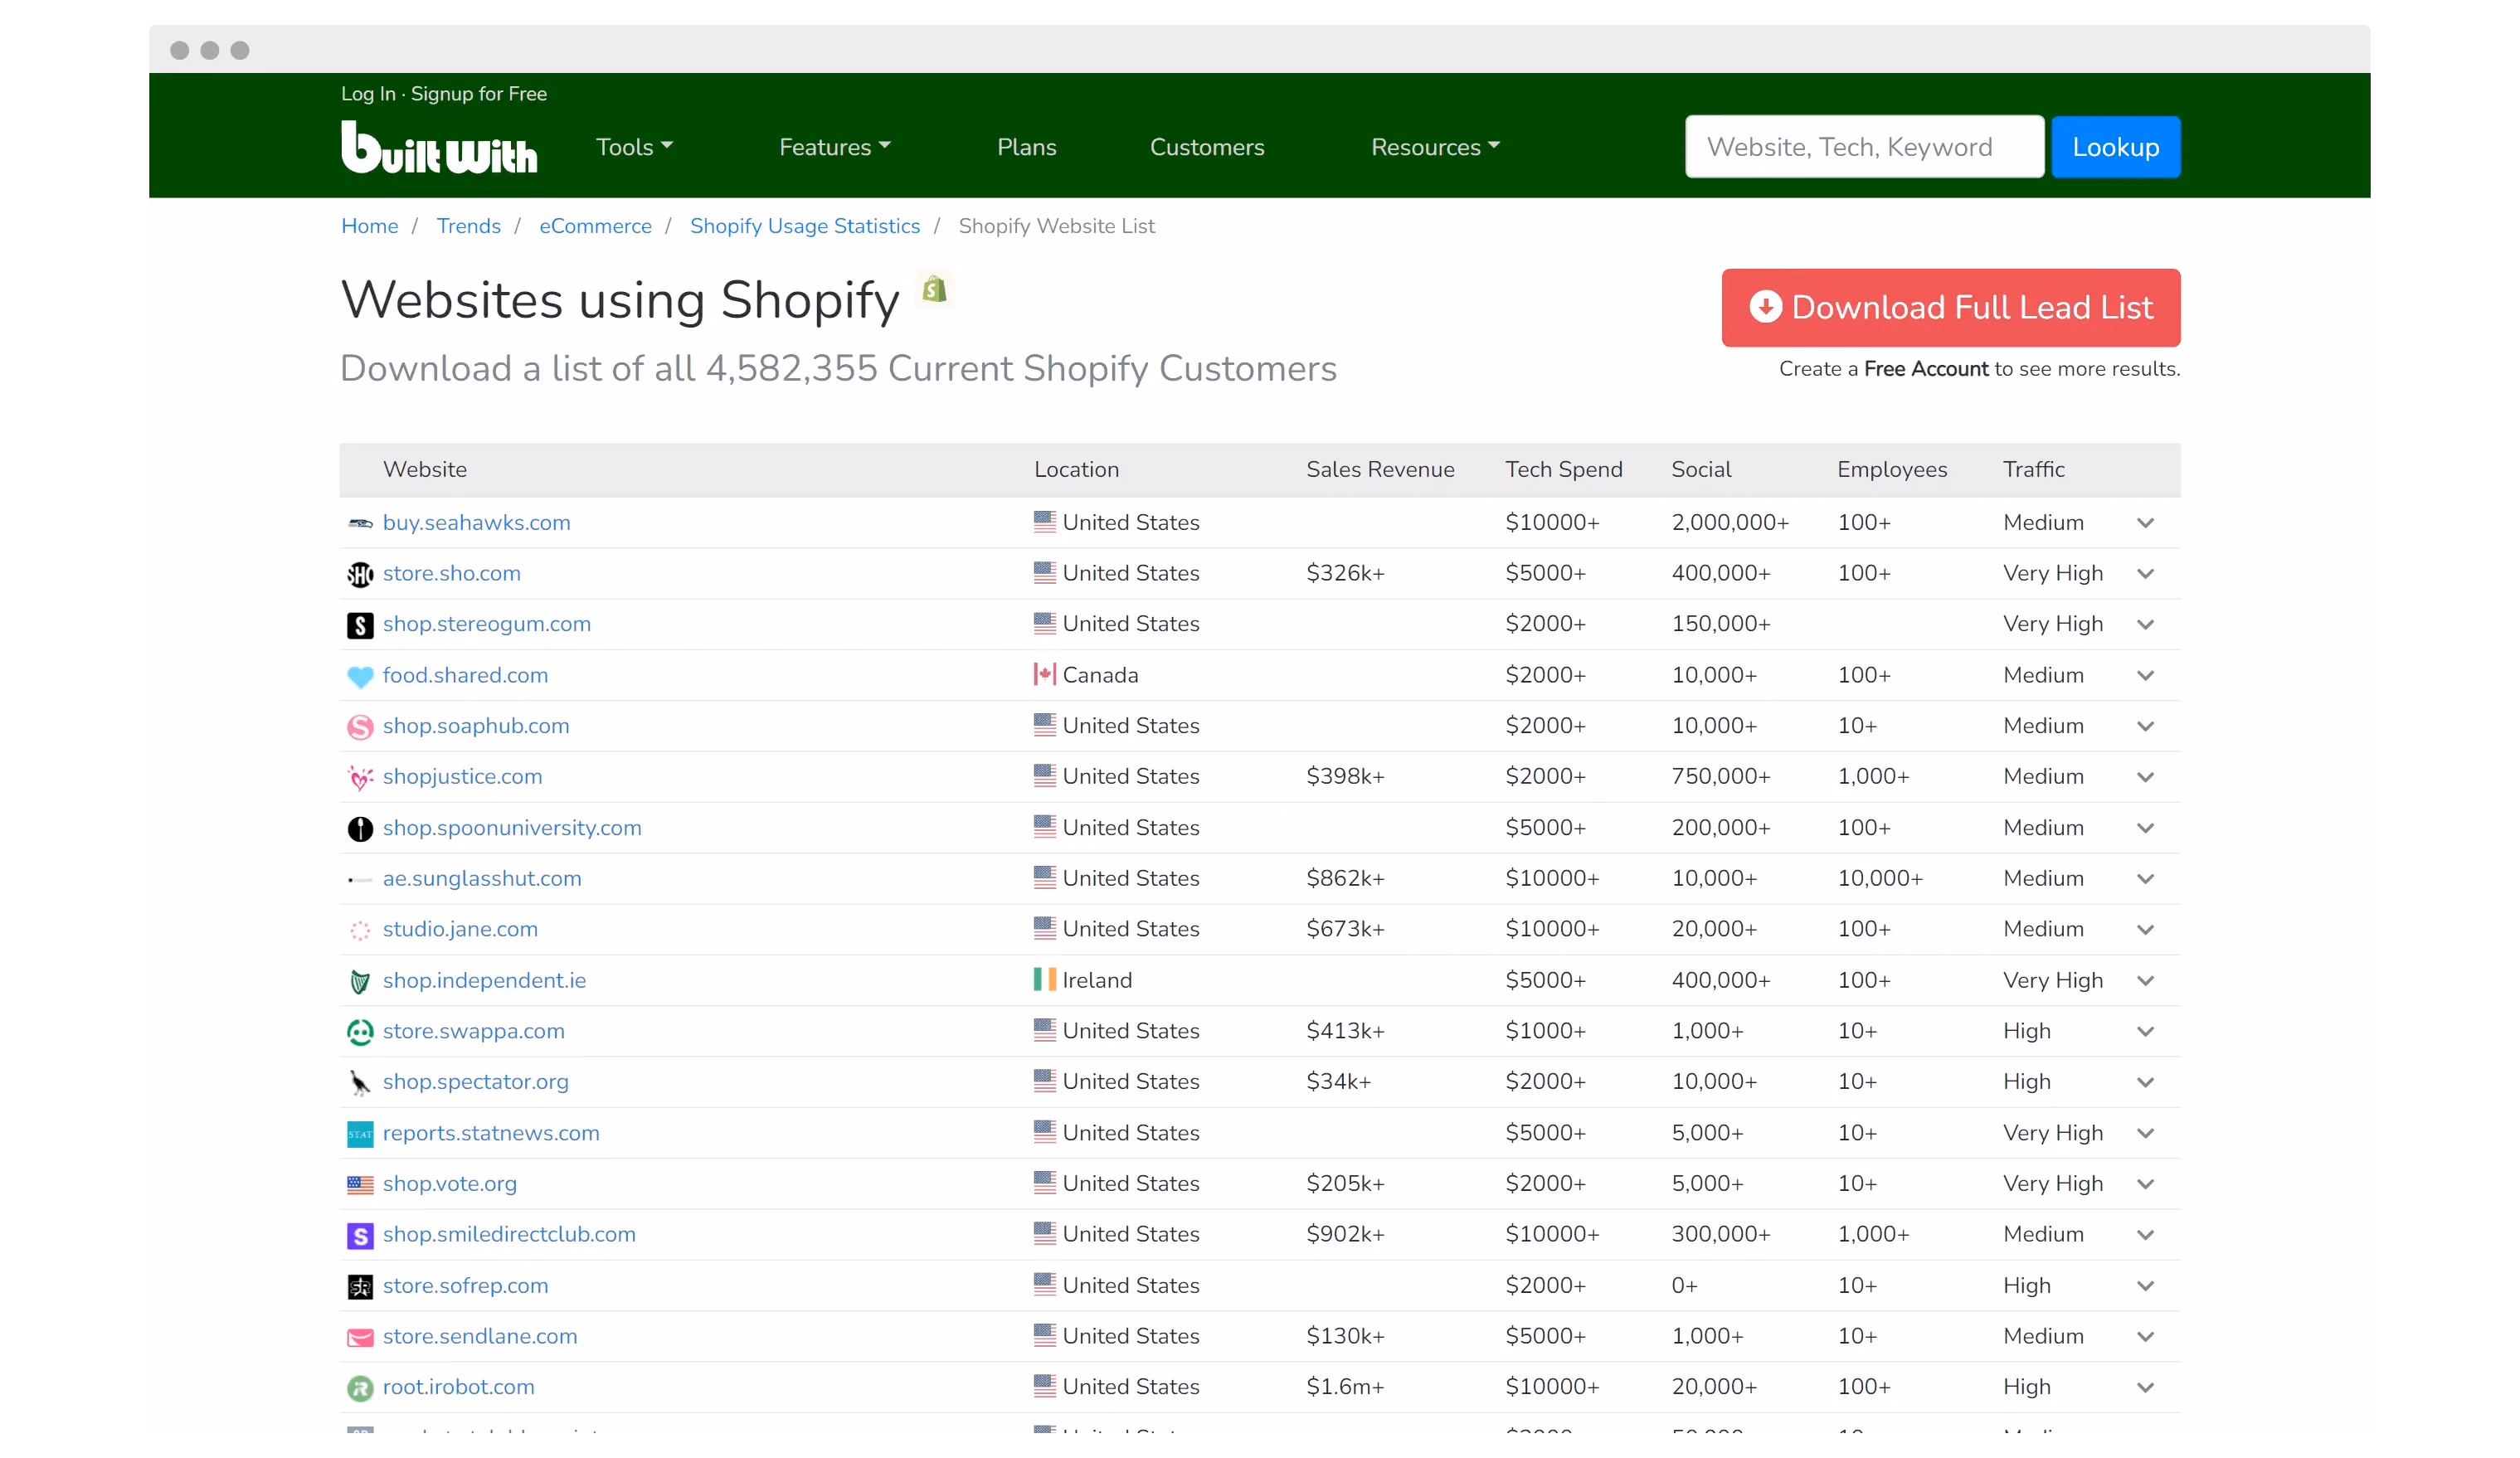The height and width of the screenshot is (1458, 2520).
Task: Expand the shop.independent.ie row chevron
Action: (2145, 981)
